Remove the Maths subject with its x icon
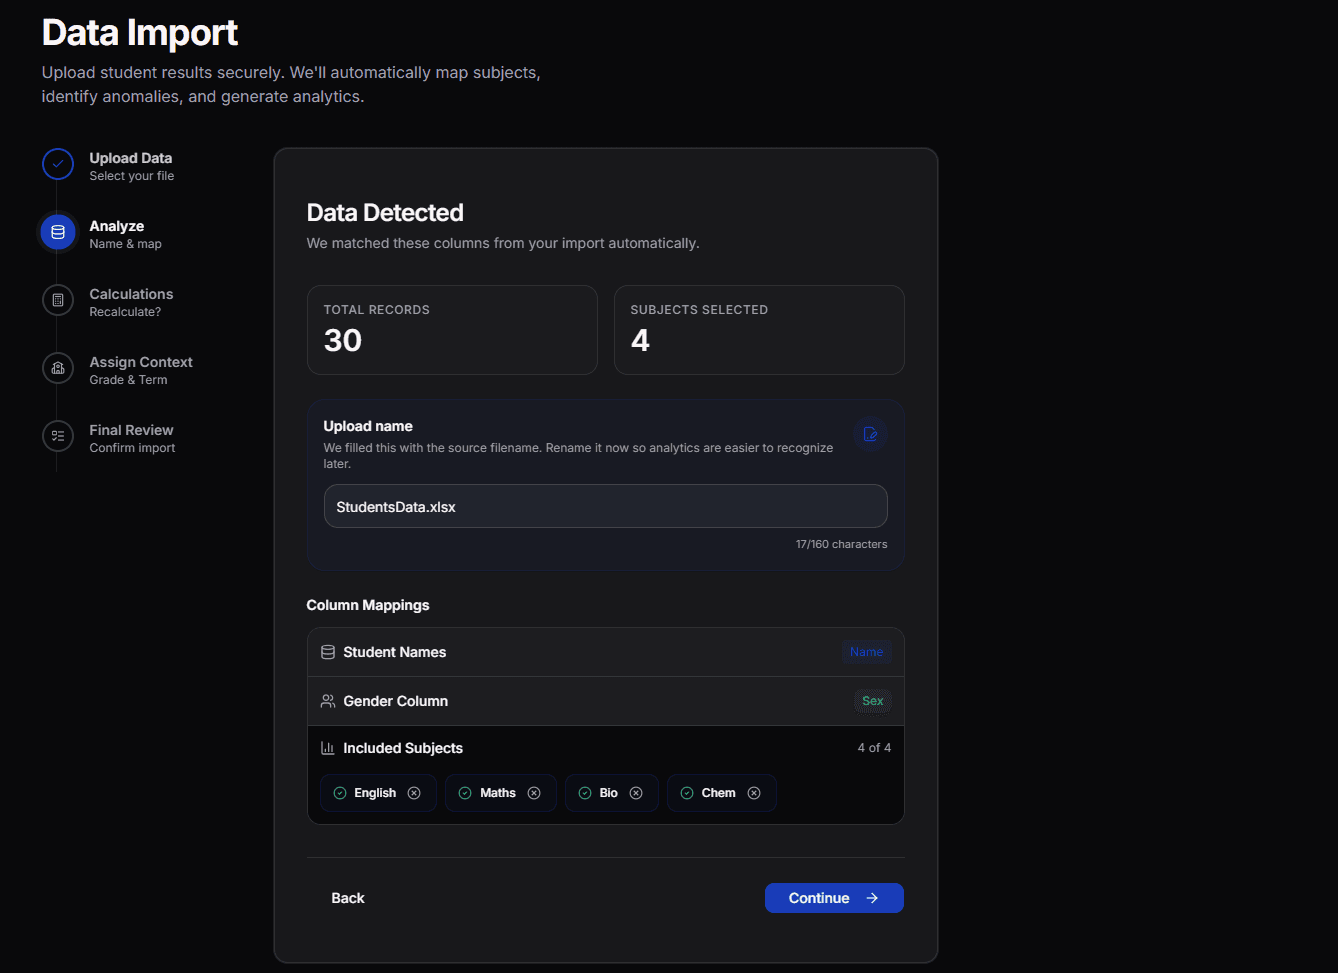 534,793
